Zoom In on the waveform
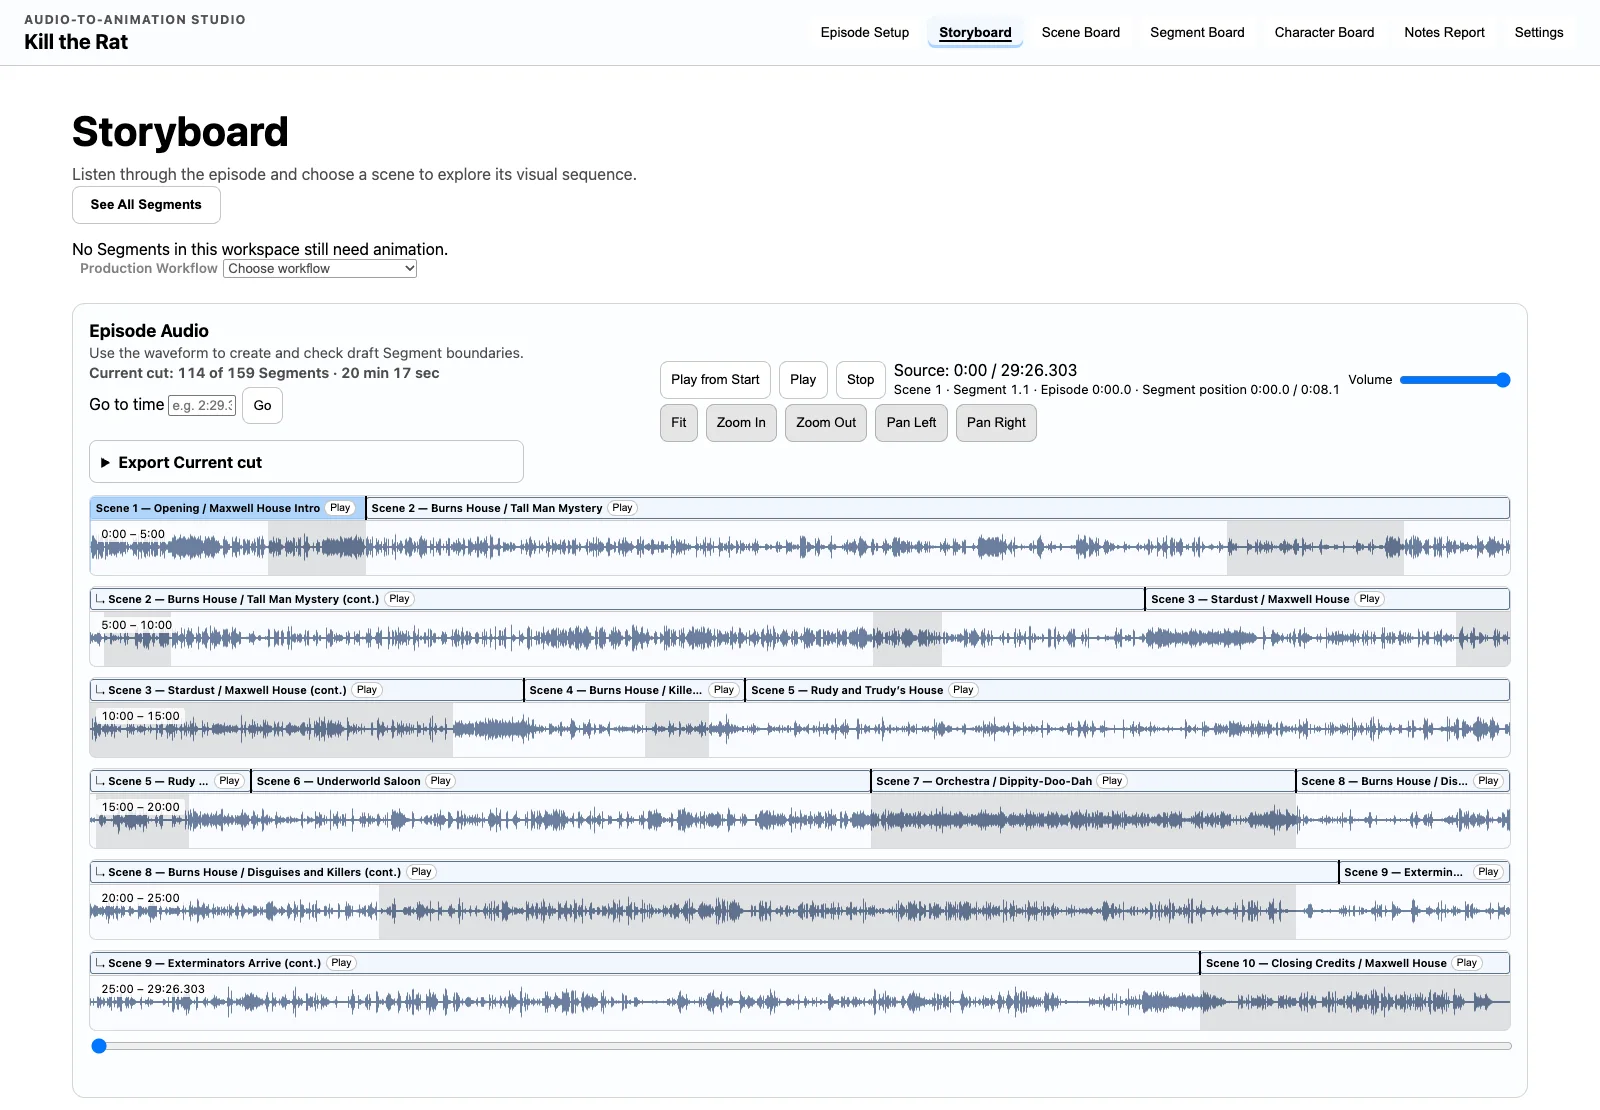 tap(741, 423)
